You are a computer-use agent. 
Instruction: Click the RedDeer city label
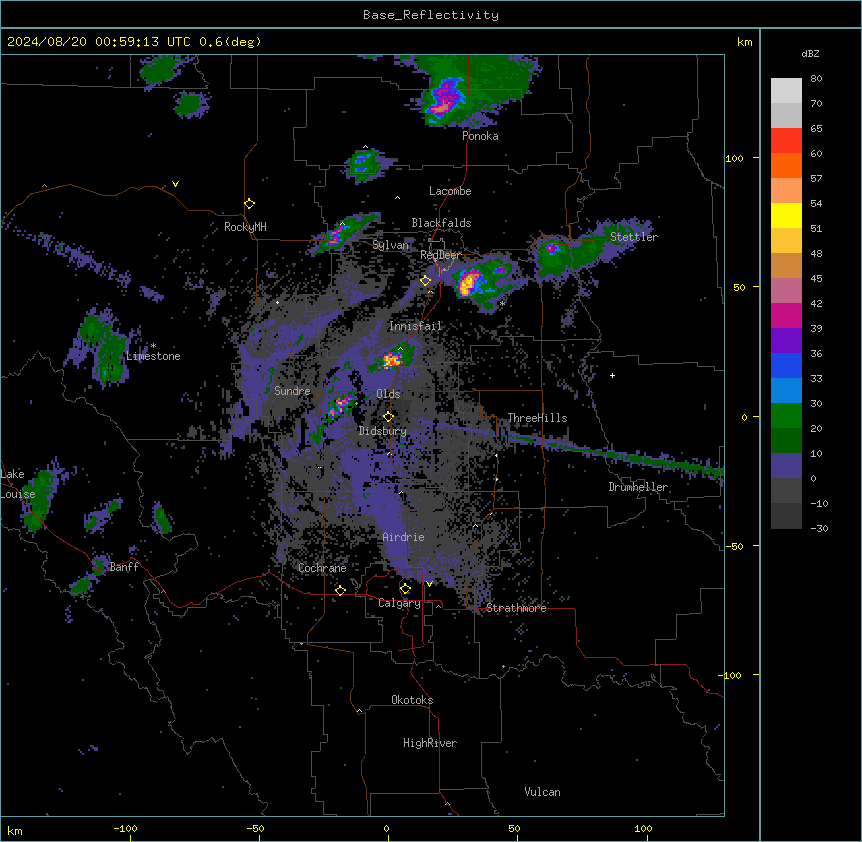pos(440,255)
